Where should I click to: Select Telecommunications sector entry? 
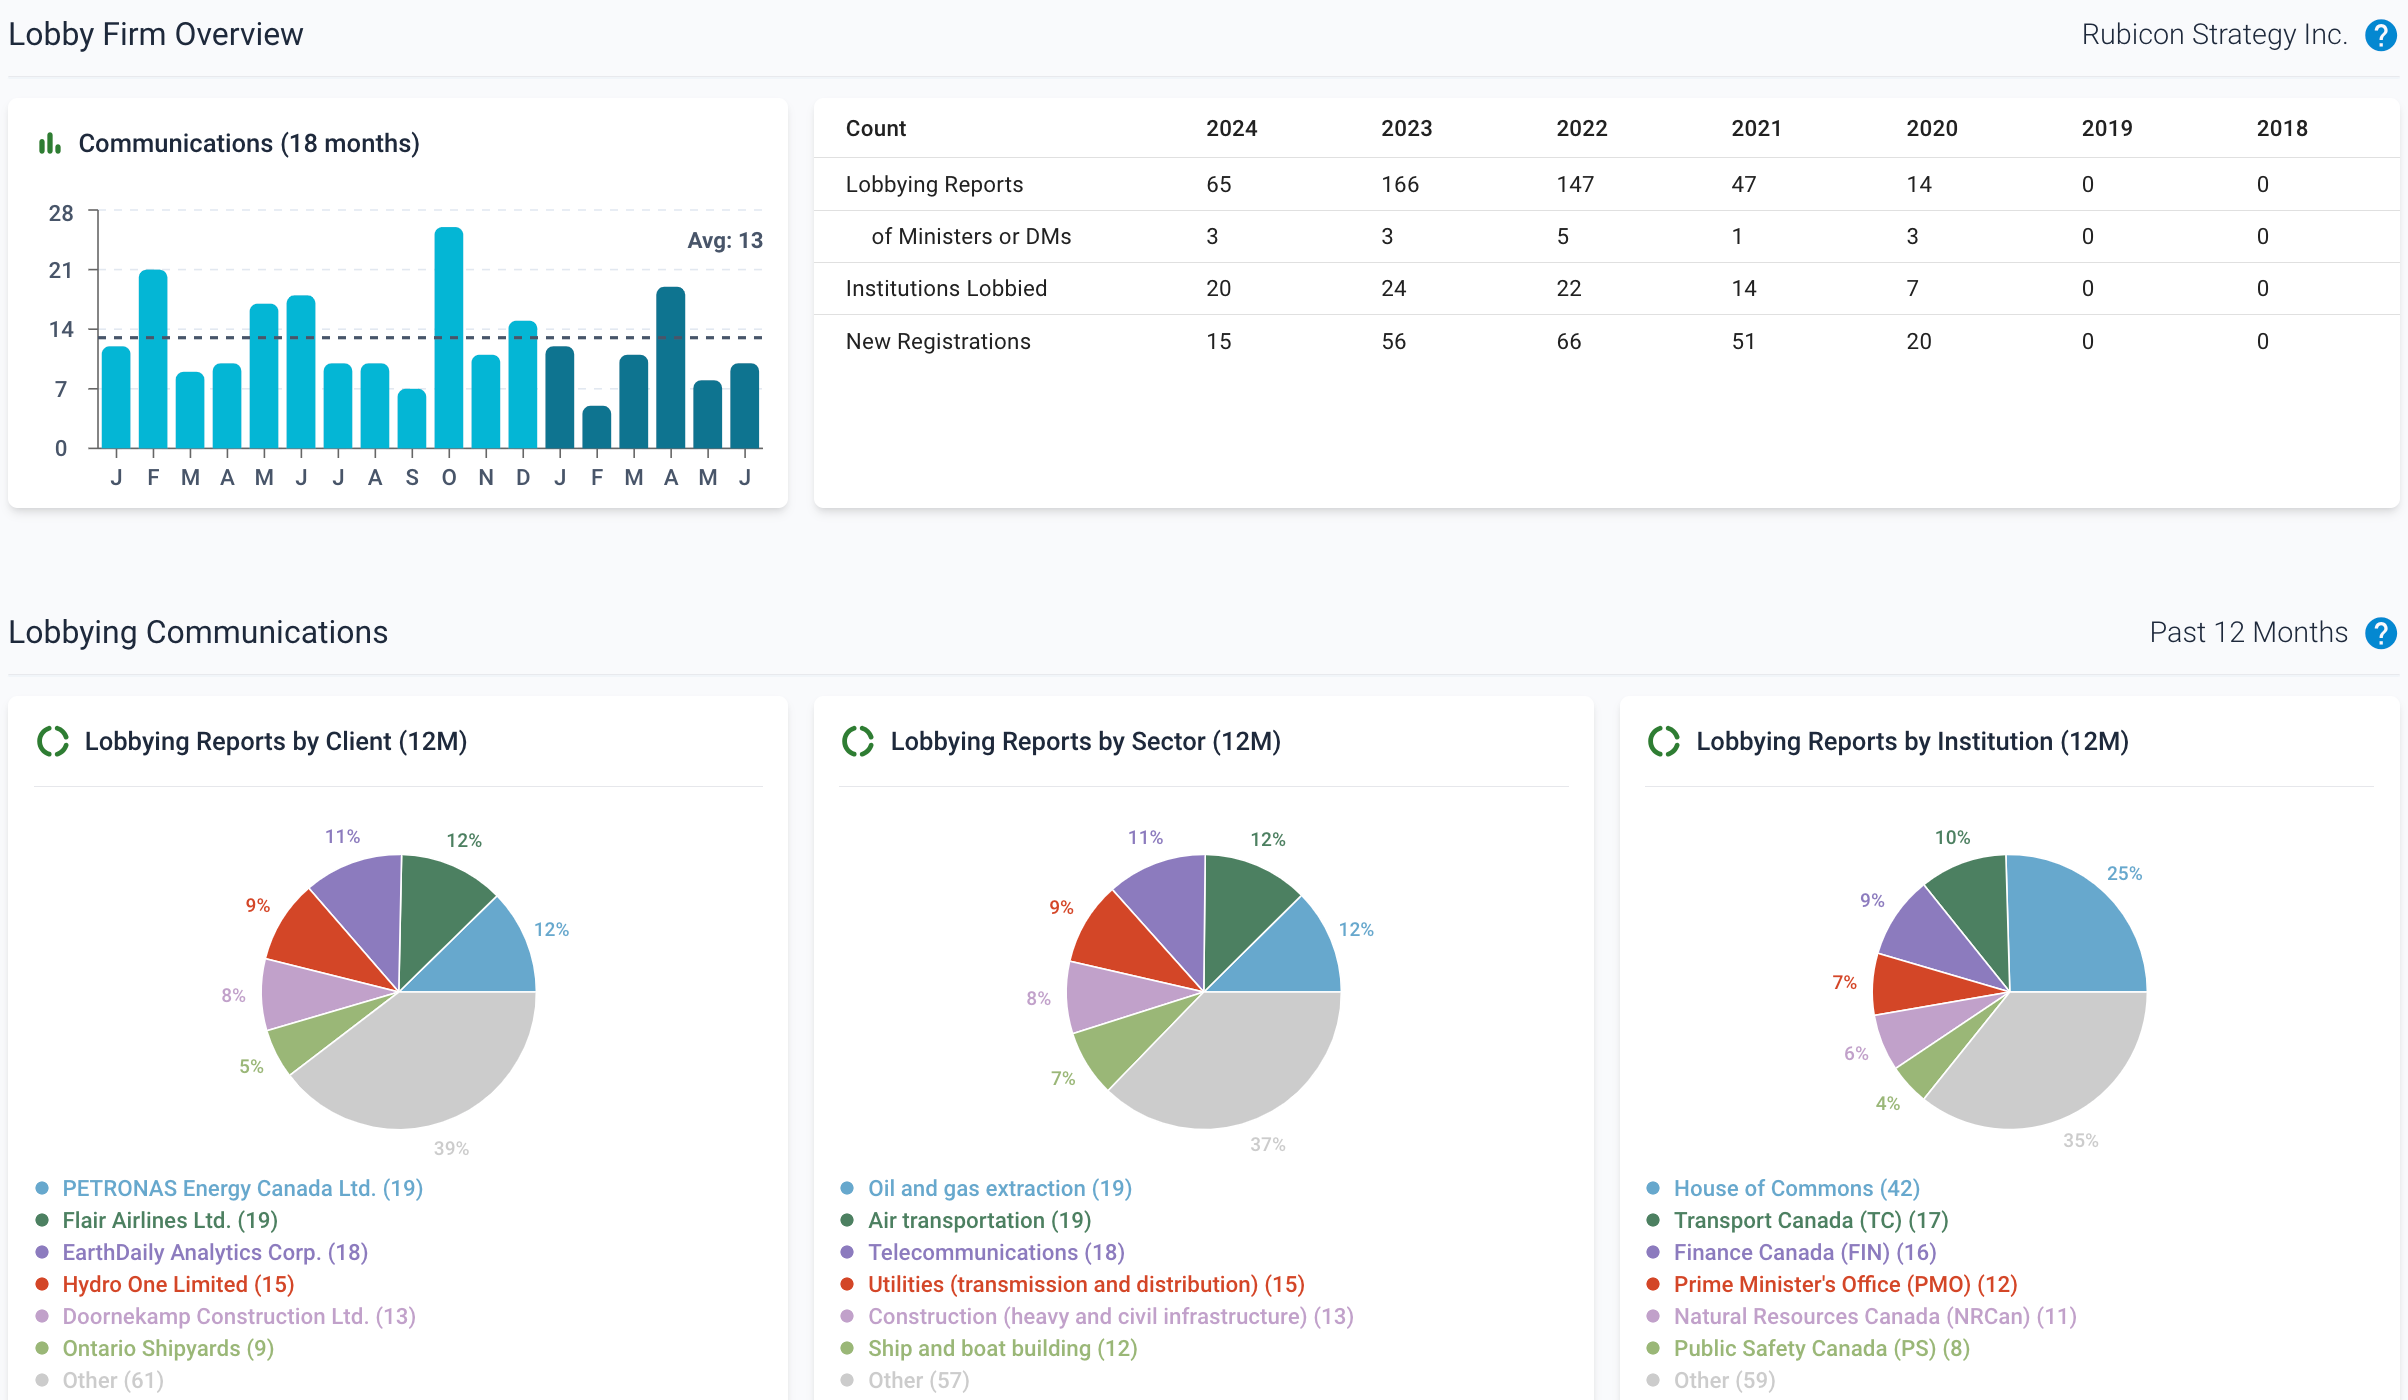(996, 1252)
